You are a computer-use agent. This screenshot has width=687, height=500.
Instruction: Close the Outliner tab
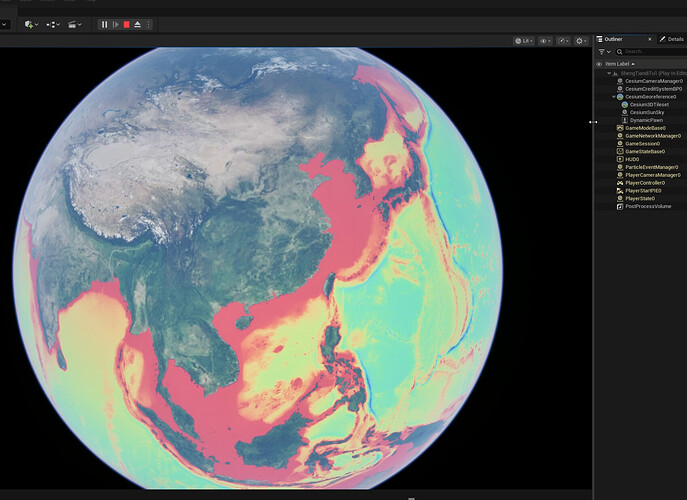(x=650, y=39)
